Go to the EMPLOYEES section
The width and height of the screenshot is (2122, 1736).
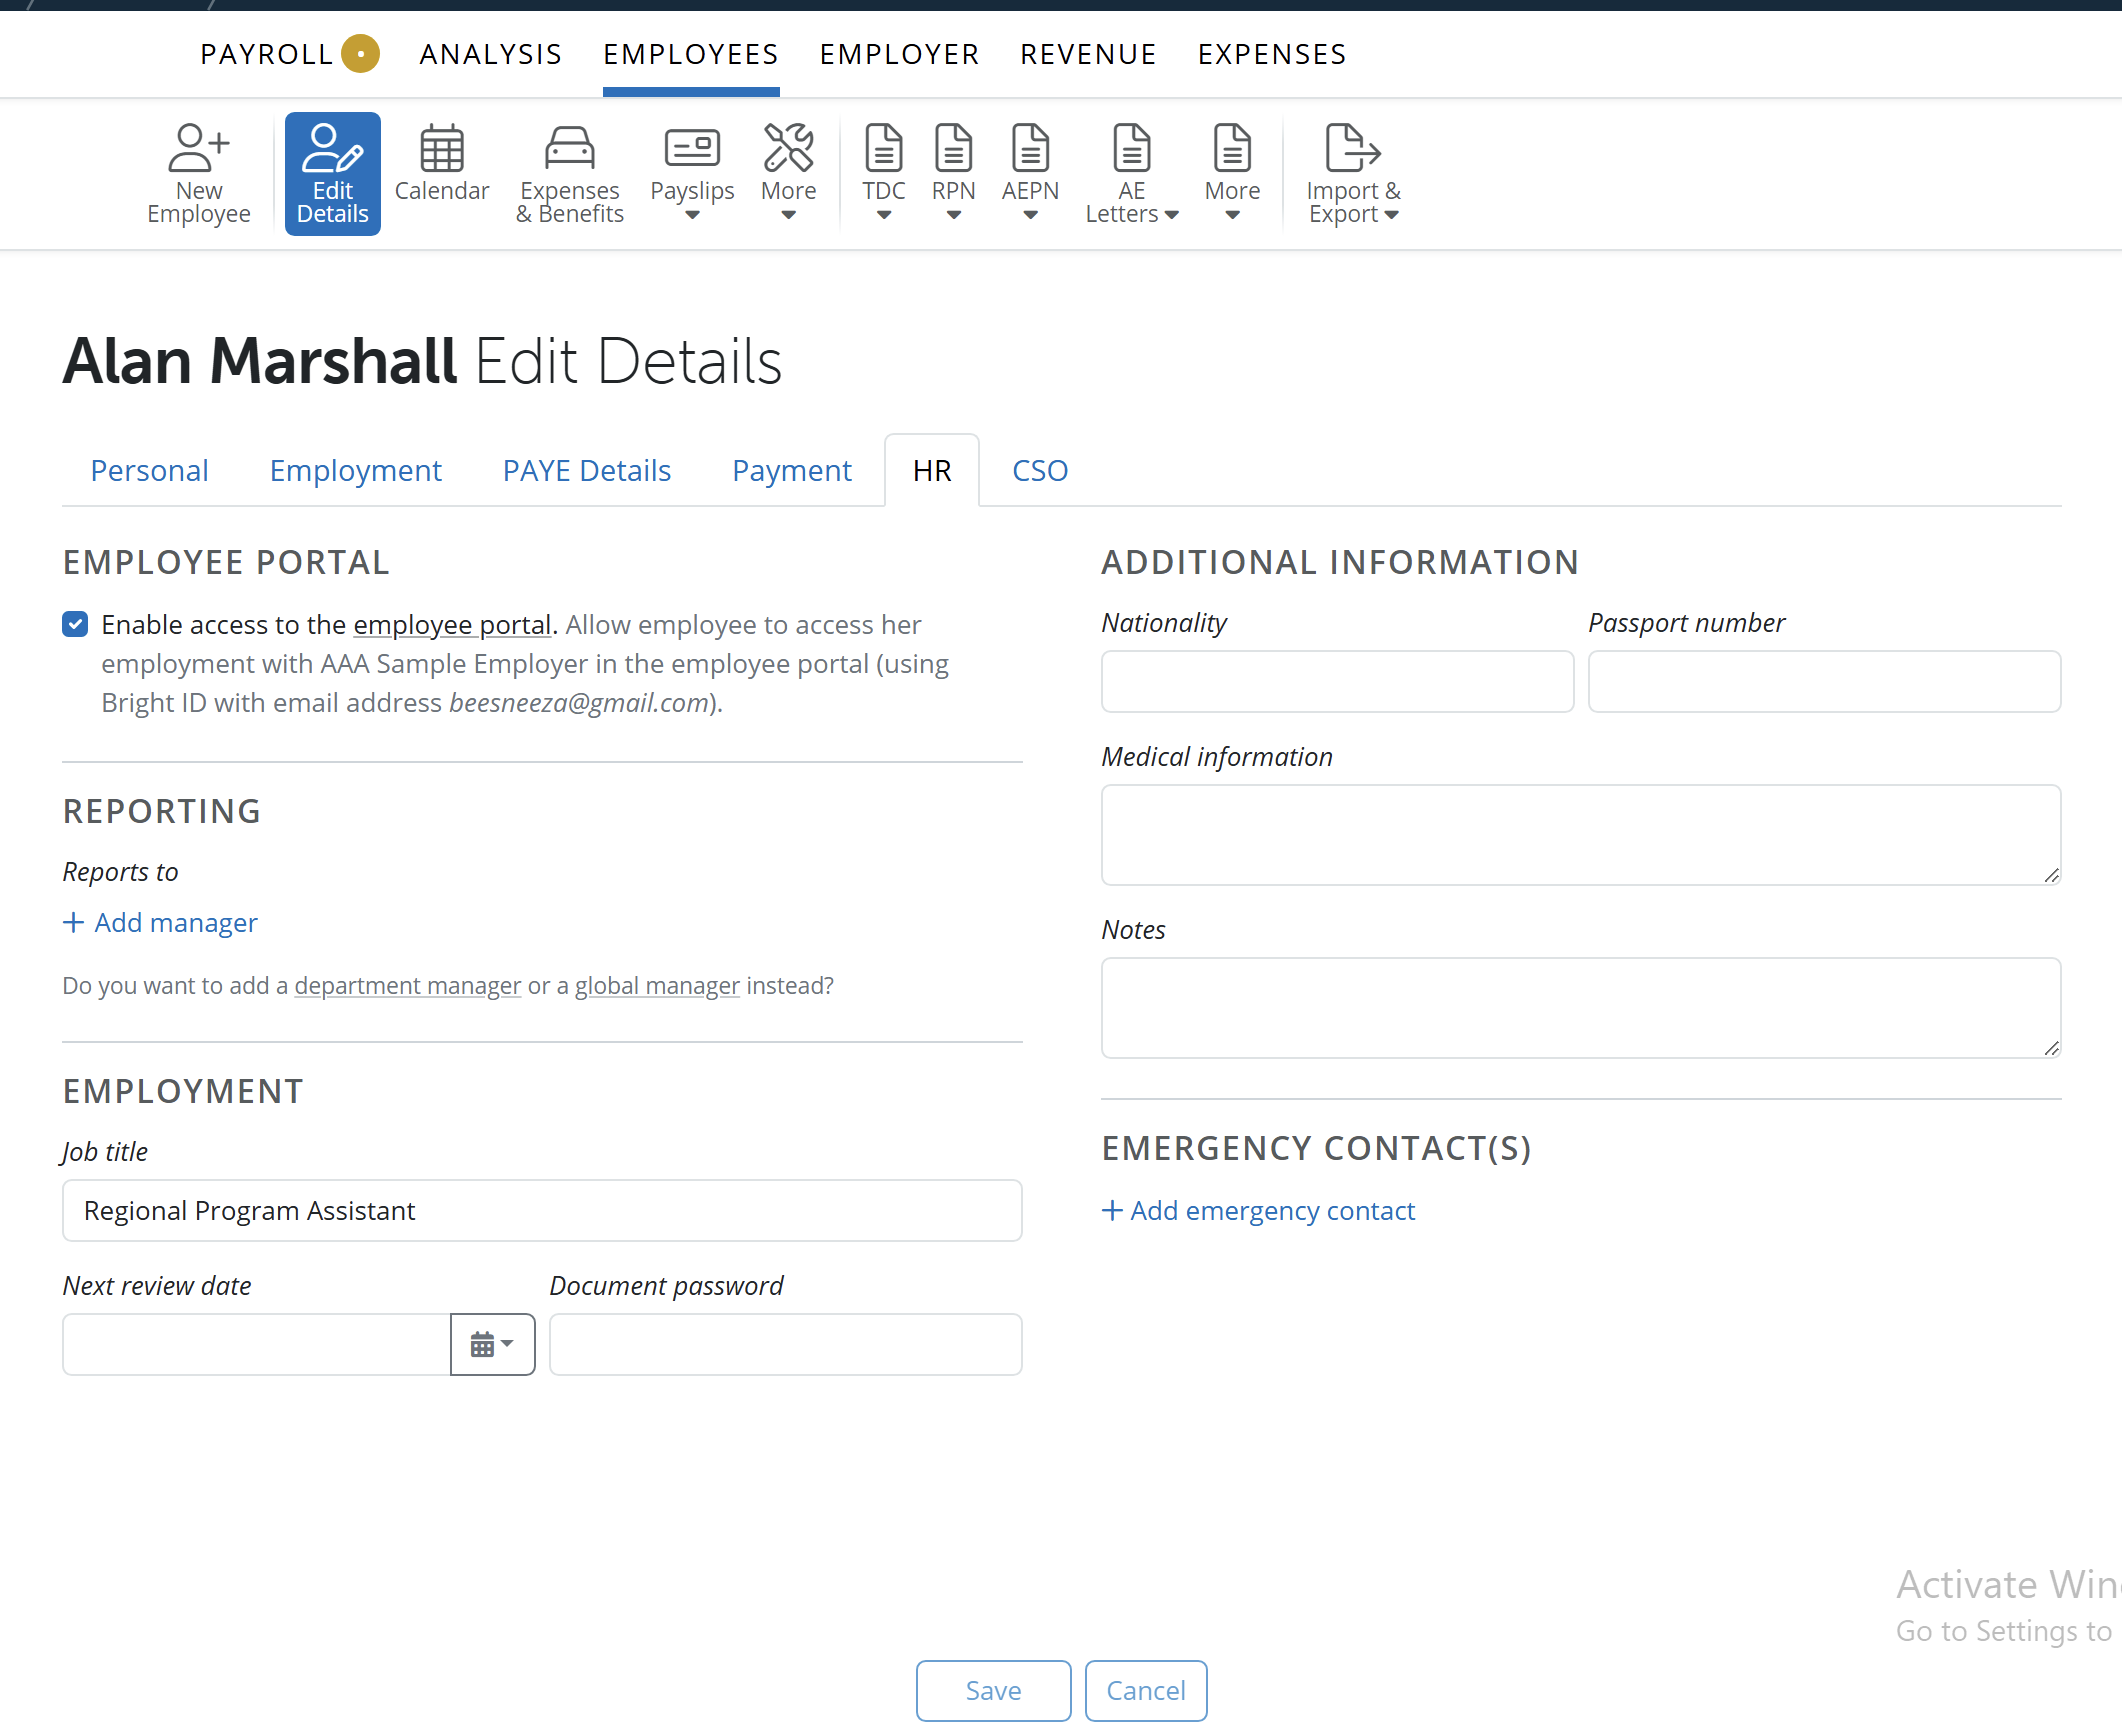pyautogui.click(x=691, y=54)
